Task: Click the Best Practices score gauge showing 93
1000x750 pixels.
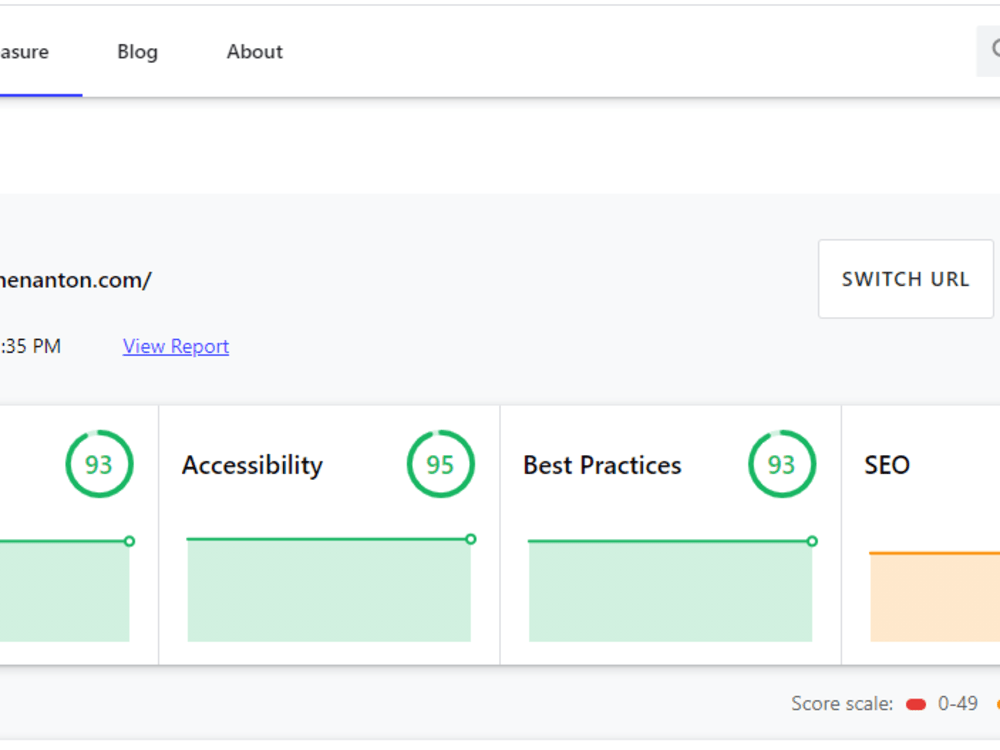Action: (x=782, y=464)
